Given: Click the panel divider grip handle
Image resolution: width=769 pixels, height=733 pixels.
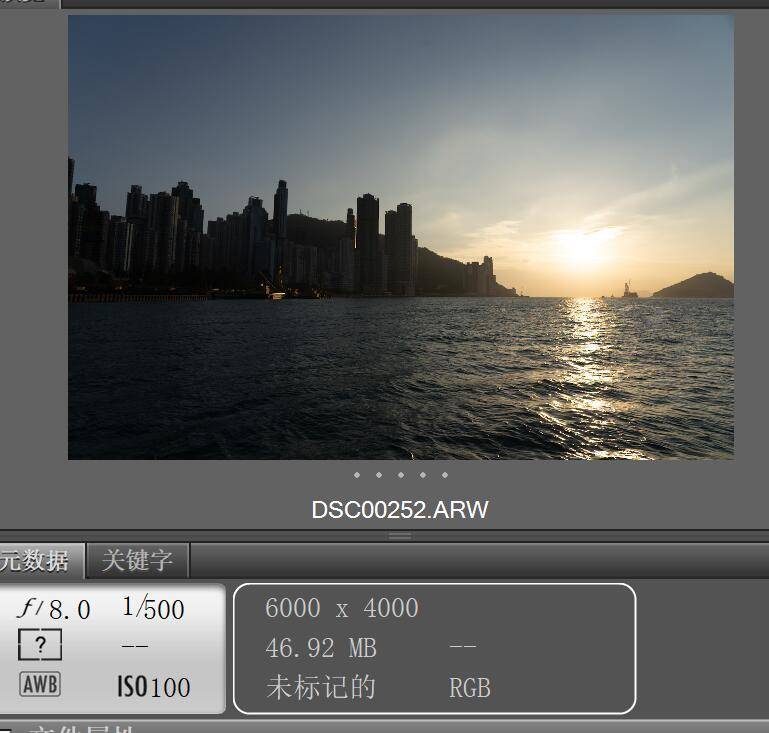Looking at the screenshot, I should 400,536.
